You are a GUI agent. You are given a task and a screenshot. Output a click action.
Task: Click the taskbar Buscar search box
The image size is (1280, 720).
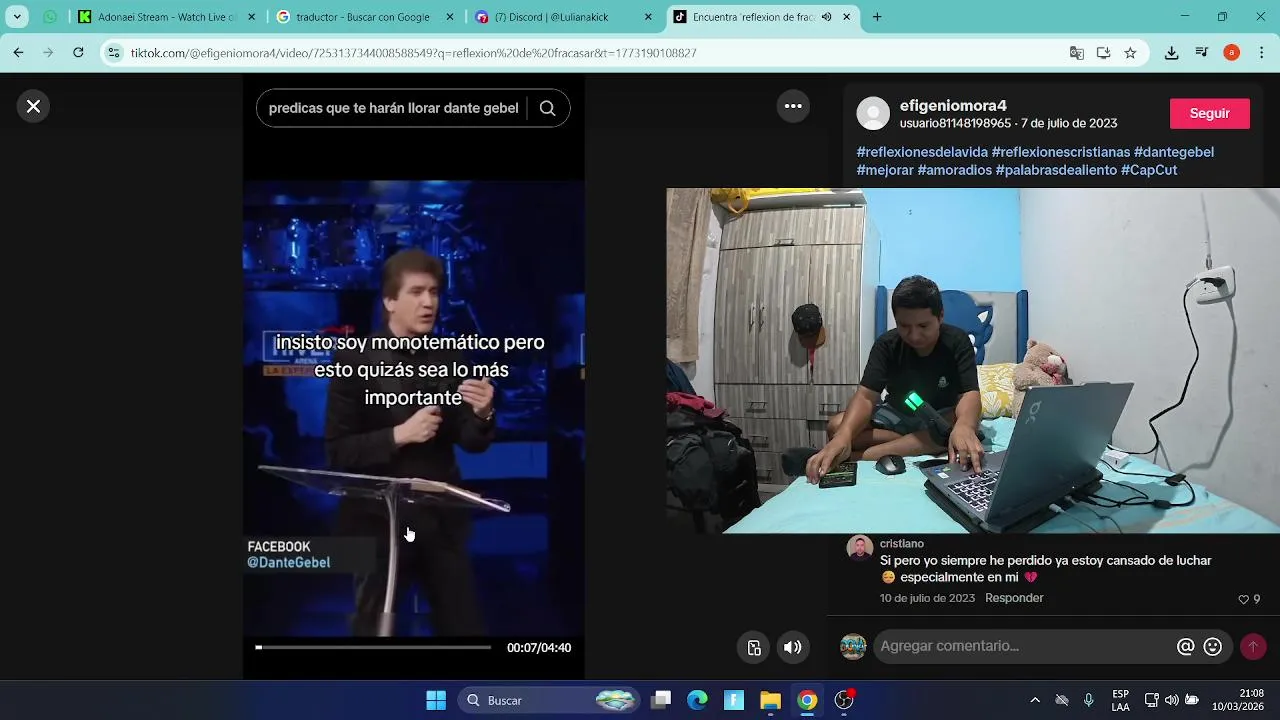point(548,700)
